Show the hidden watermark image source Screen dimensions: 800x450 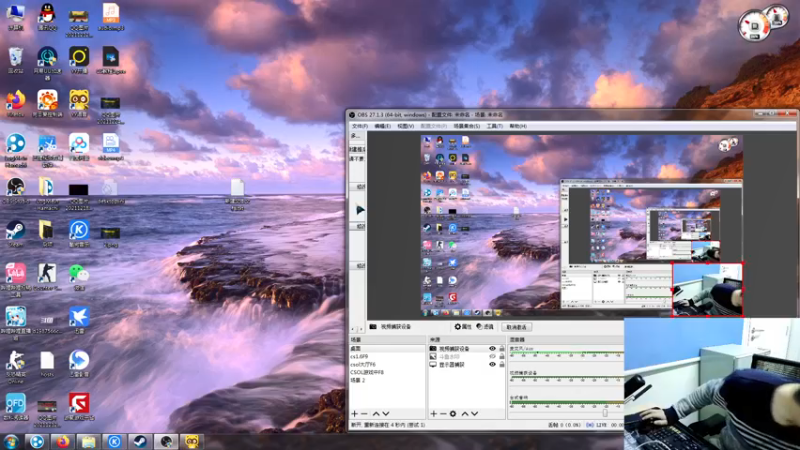coord(492,357)
